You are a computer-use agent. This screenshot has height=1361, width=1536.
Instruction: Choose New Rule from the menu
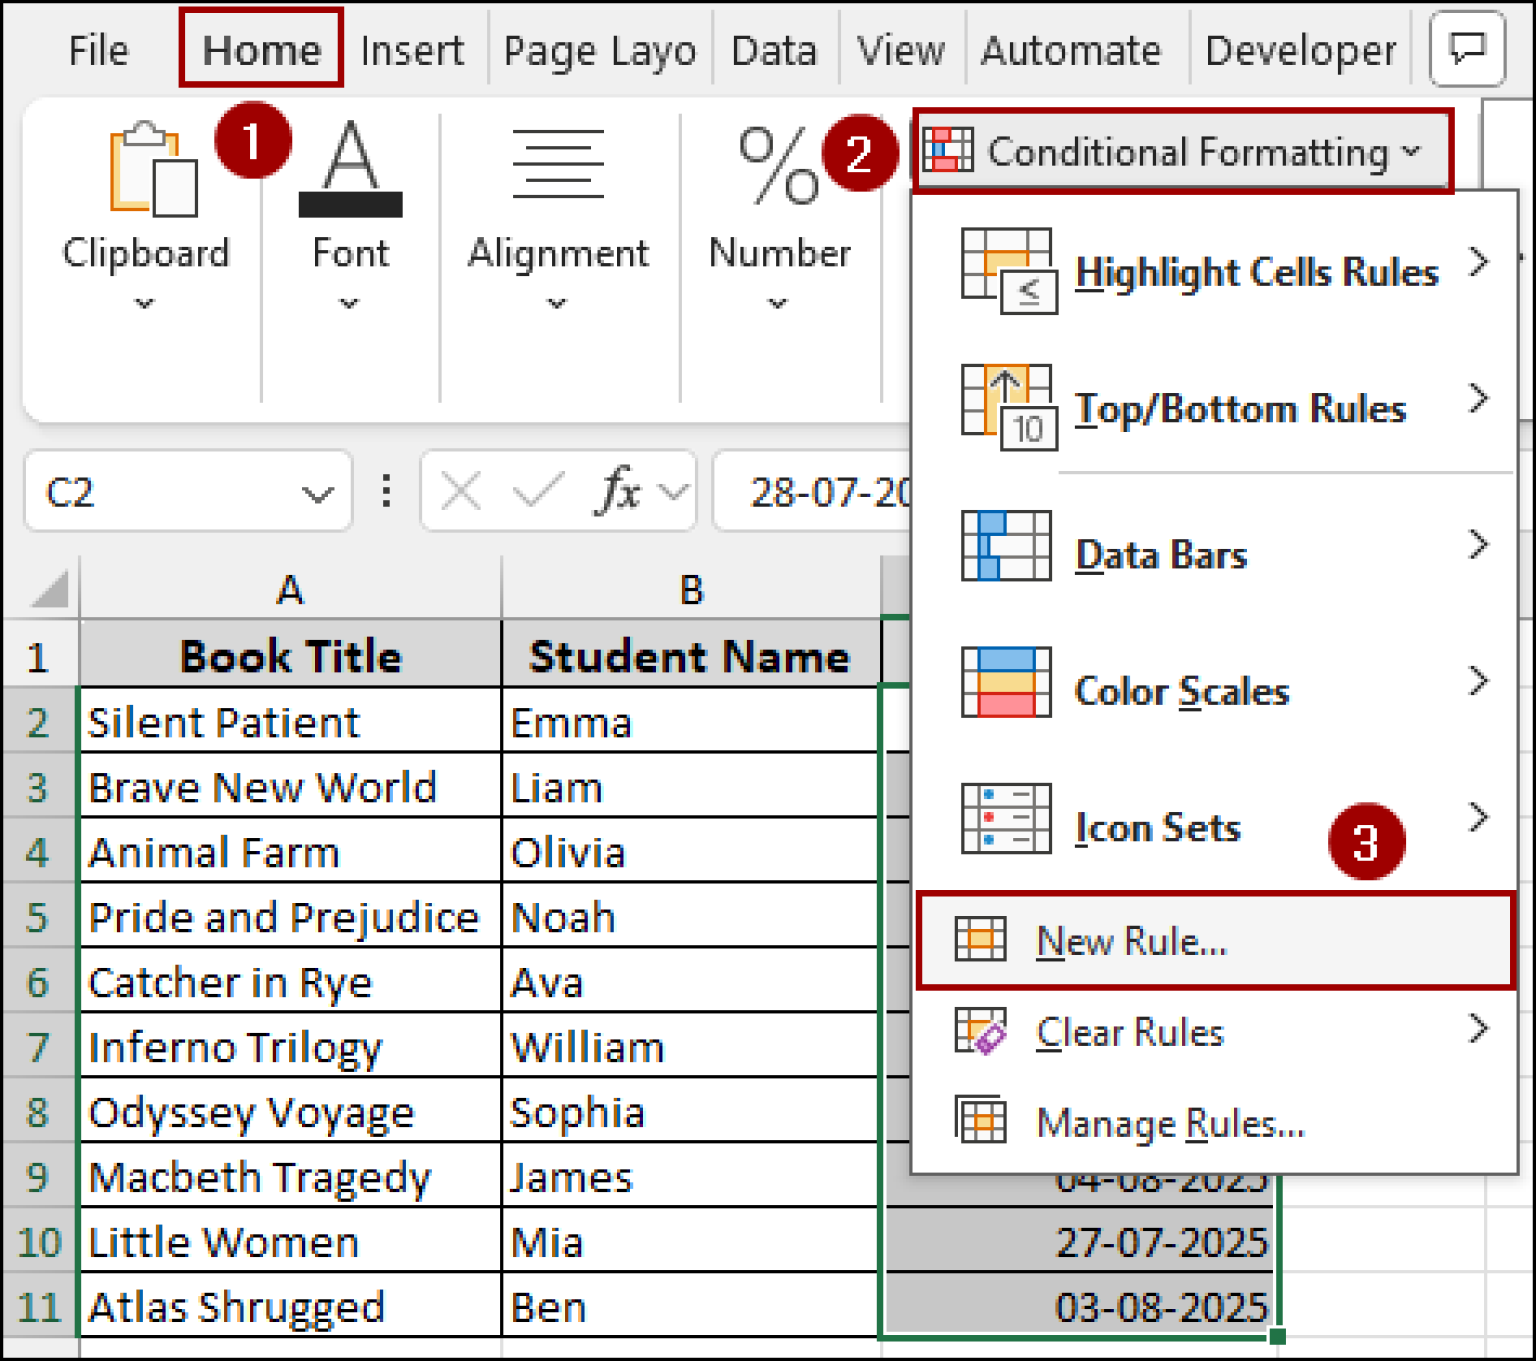1130,941
